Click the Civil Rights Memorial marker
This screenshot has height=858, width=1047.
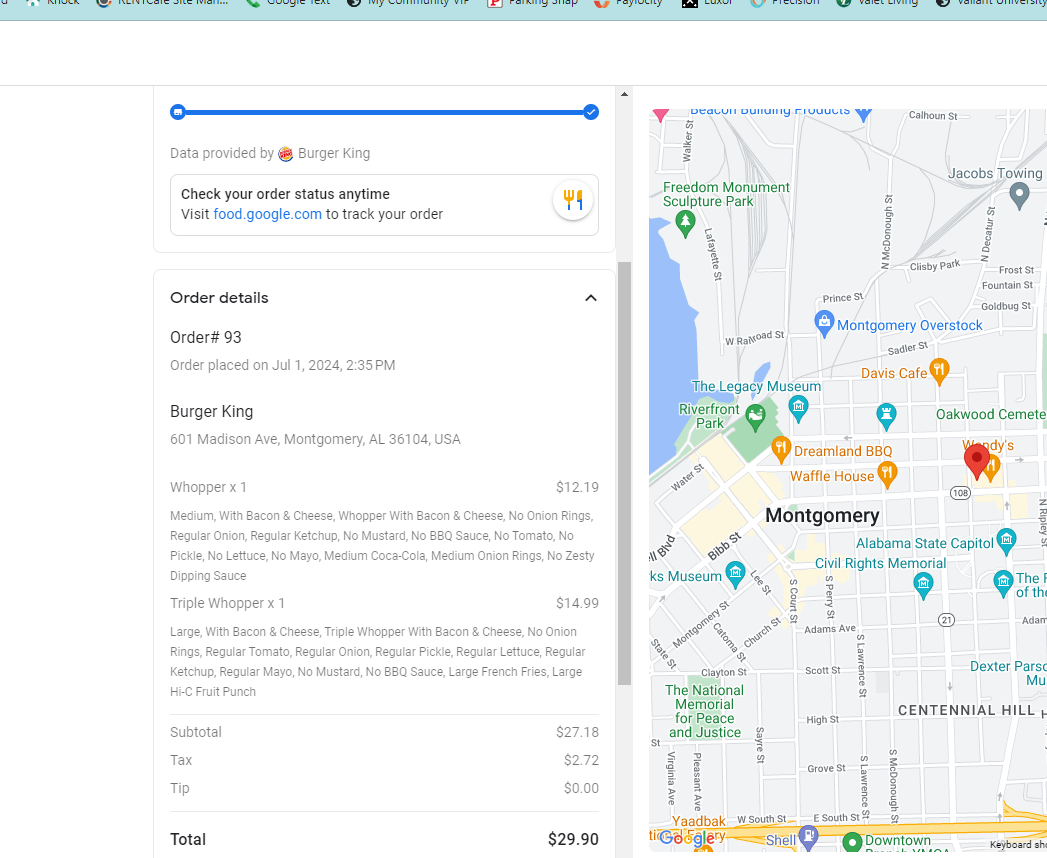pos(923,584)
